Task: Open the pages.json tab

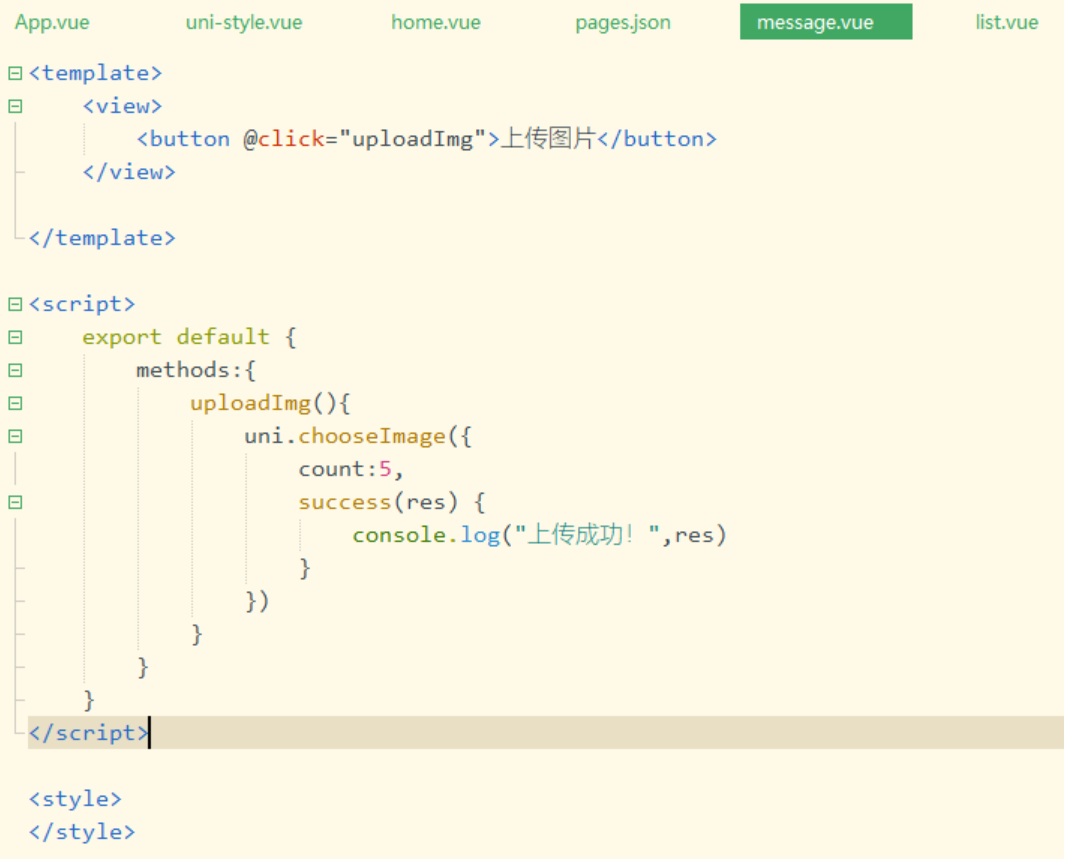Action: pos(623,22)
